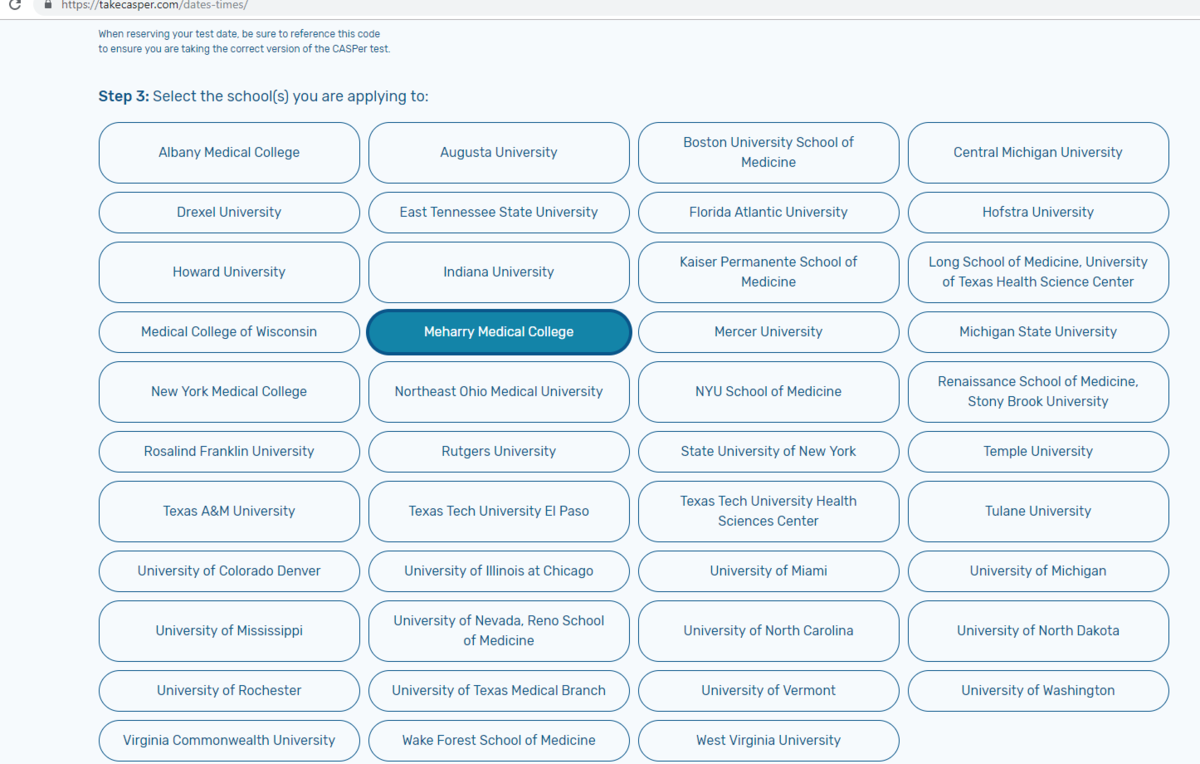Select Central Michigan University

coord(1038,152)
